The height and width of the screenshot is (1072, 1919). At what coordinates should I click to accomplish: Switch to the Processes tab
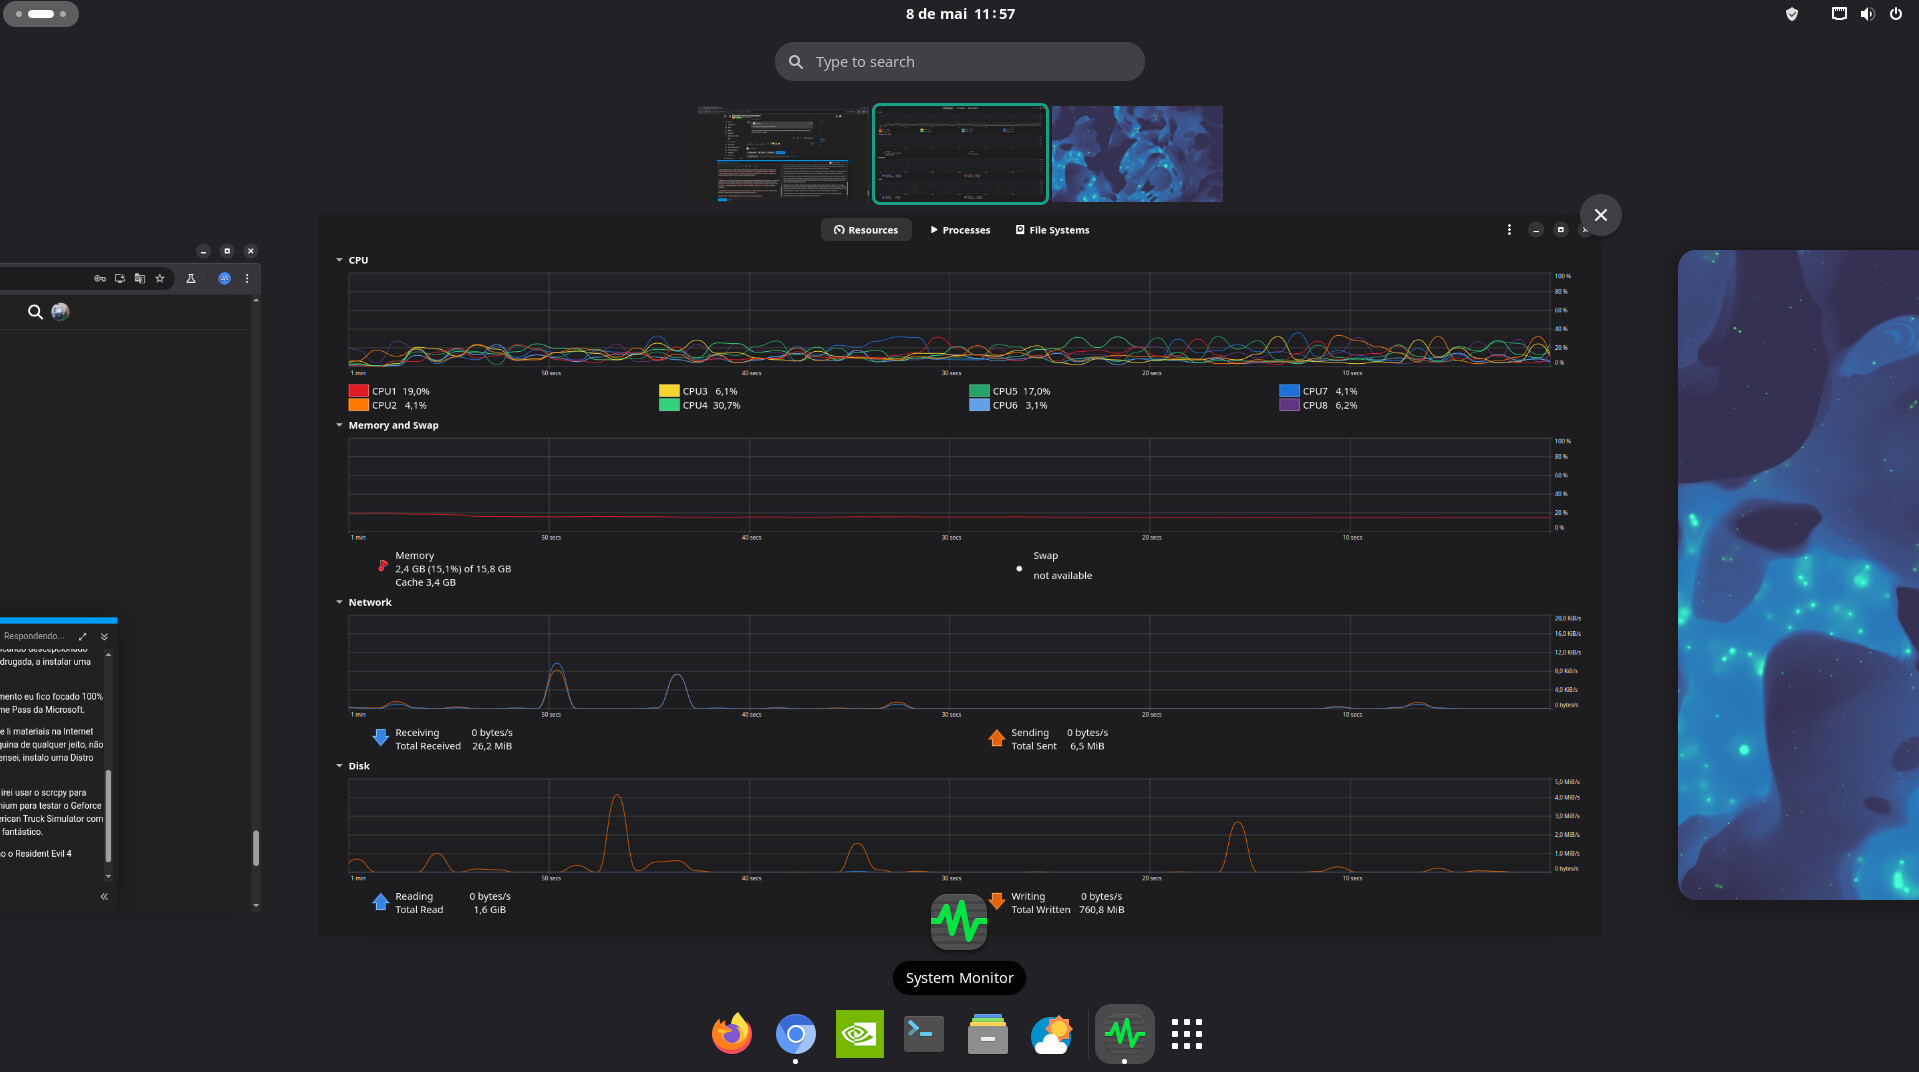click(960, 230)
